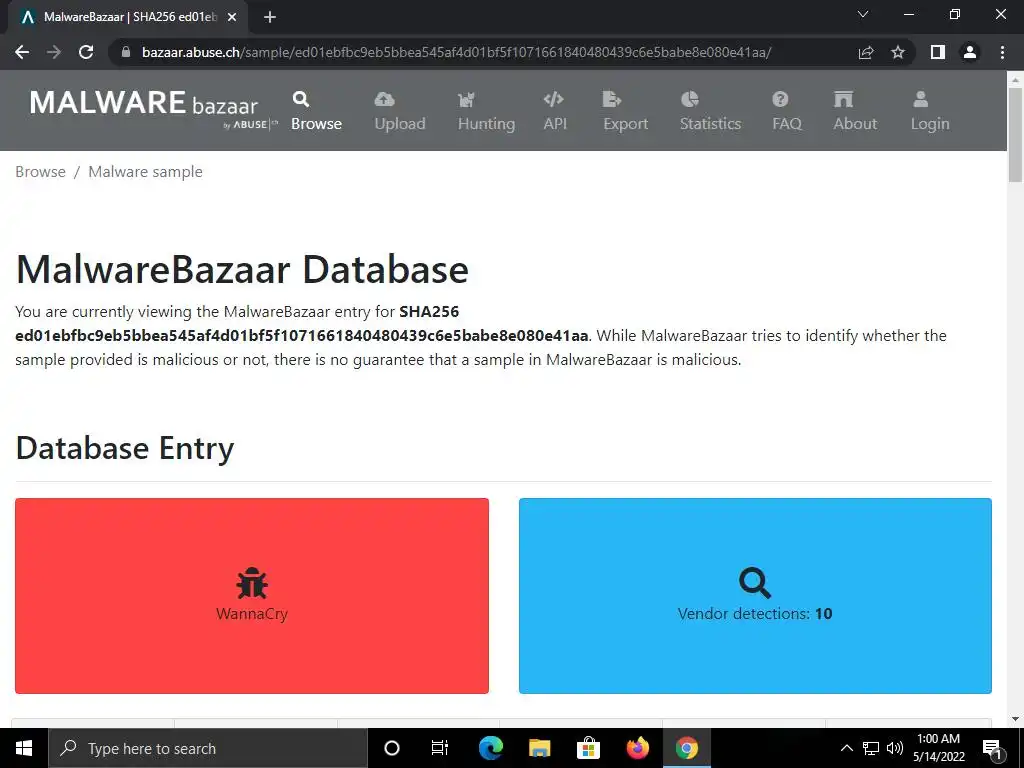Image resolution: width=1024 pixels, height=768 pixels.
Task: Click the Windows Start button
Action: pyautogui.click(x=24, y=748)
